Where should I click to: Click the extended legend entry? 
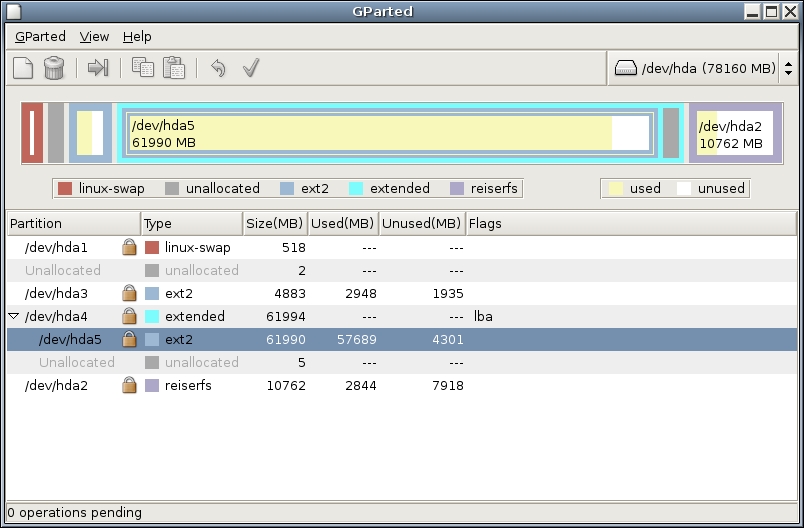coord(389,189)
